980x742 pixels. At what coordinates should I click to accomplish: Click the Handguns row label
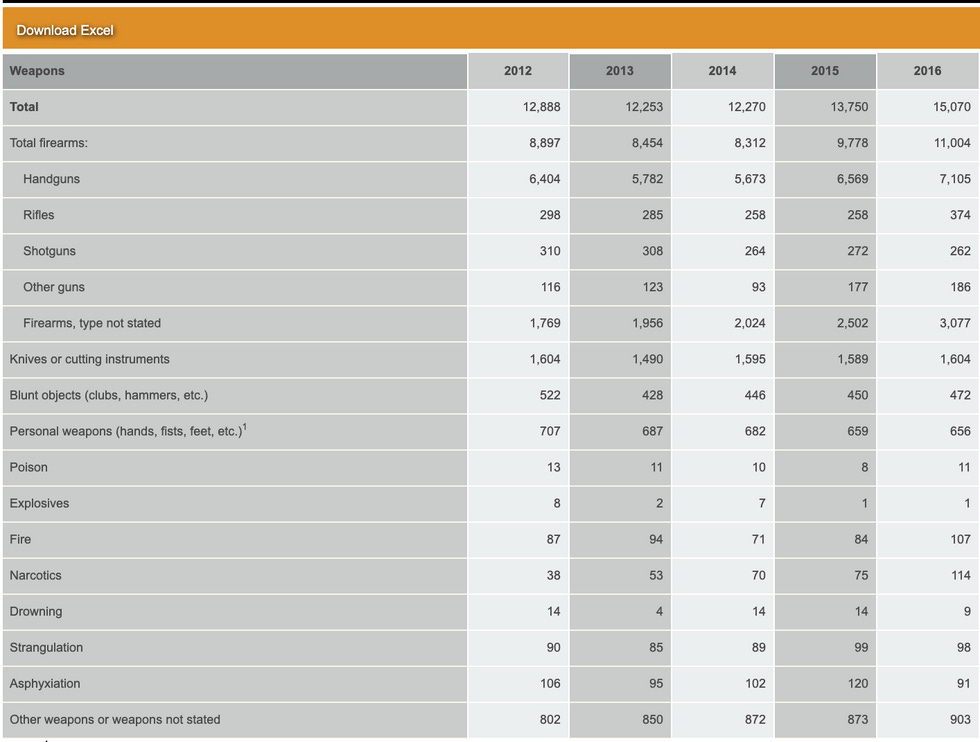tap(51, 179)
